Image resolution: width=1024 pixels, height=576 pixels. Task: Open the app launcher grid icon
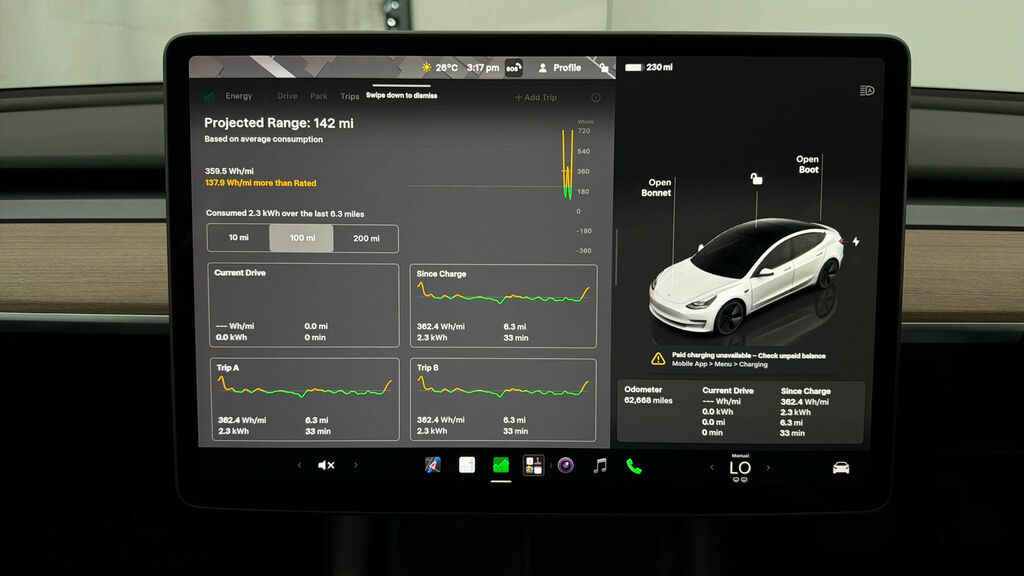[x=534, y=465]
